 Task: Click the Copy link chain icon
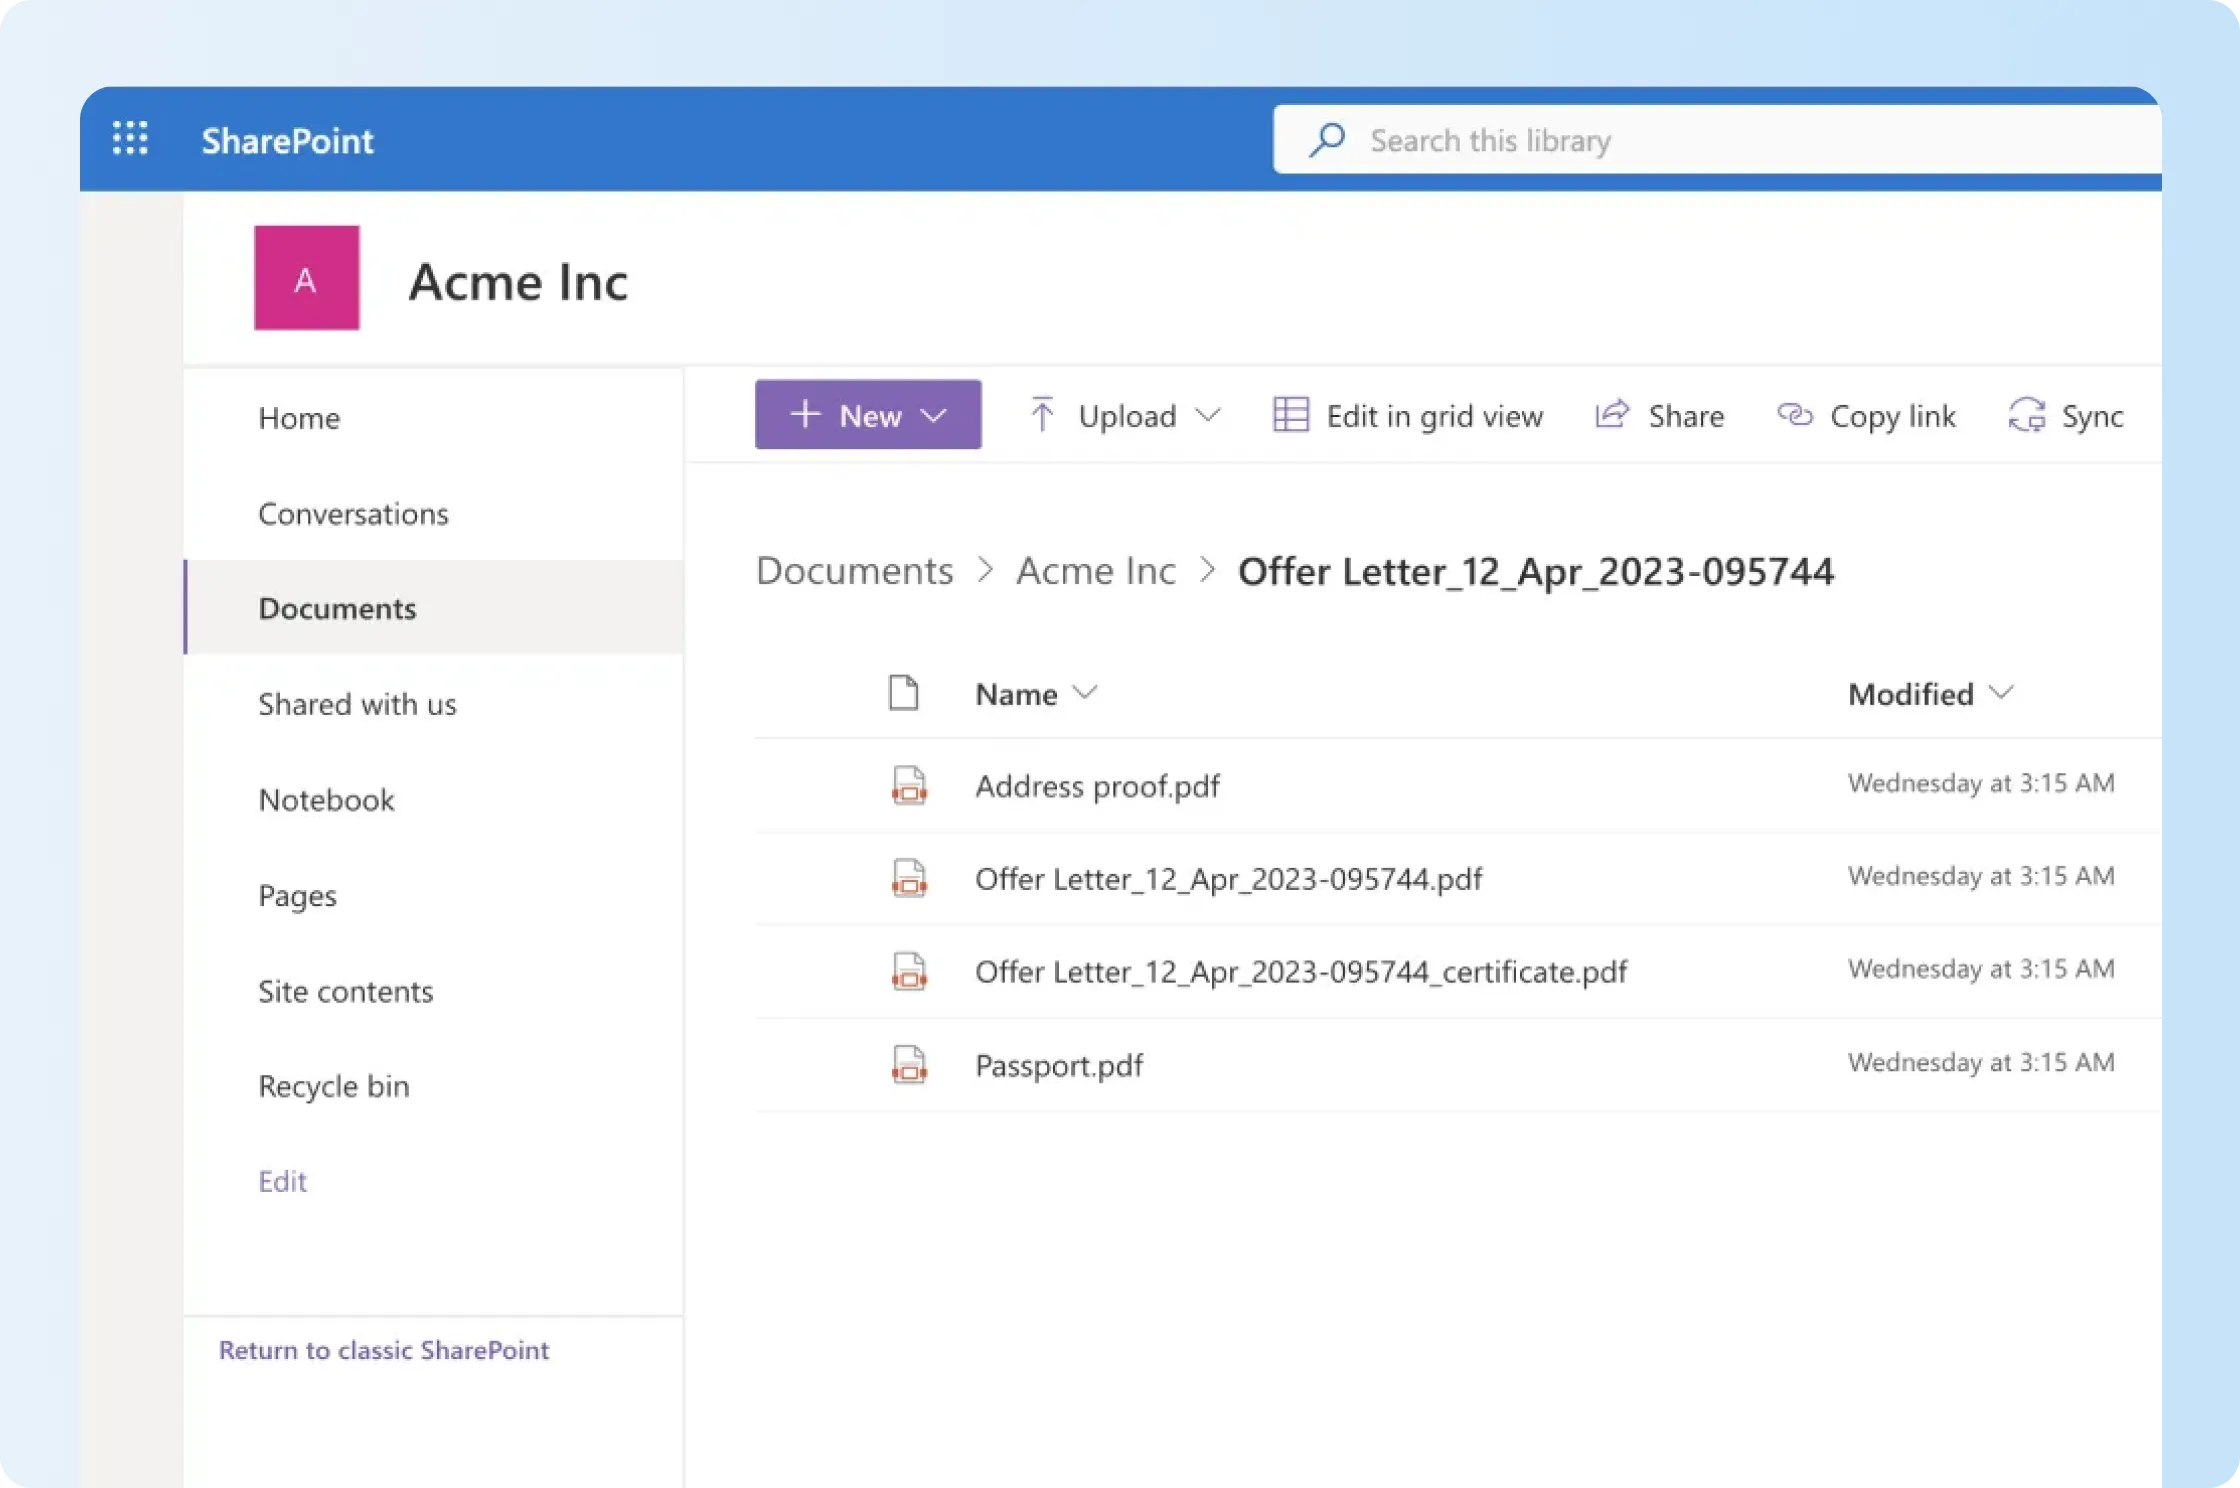tap(1794, 414)
